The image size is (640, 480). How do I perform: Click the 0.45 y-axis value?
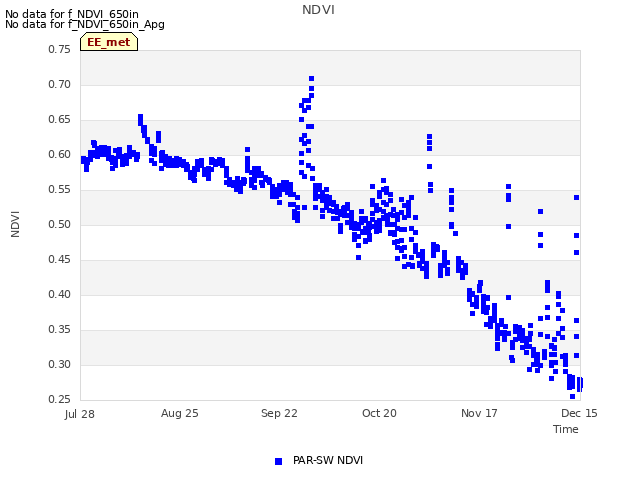pos(60,260)
